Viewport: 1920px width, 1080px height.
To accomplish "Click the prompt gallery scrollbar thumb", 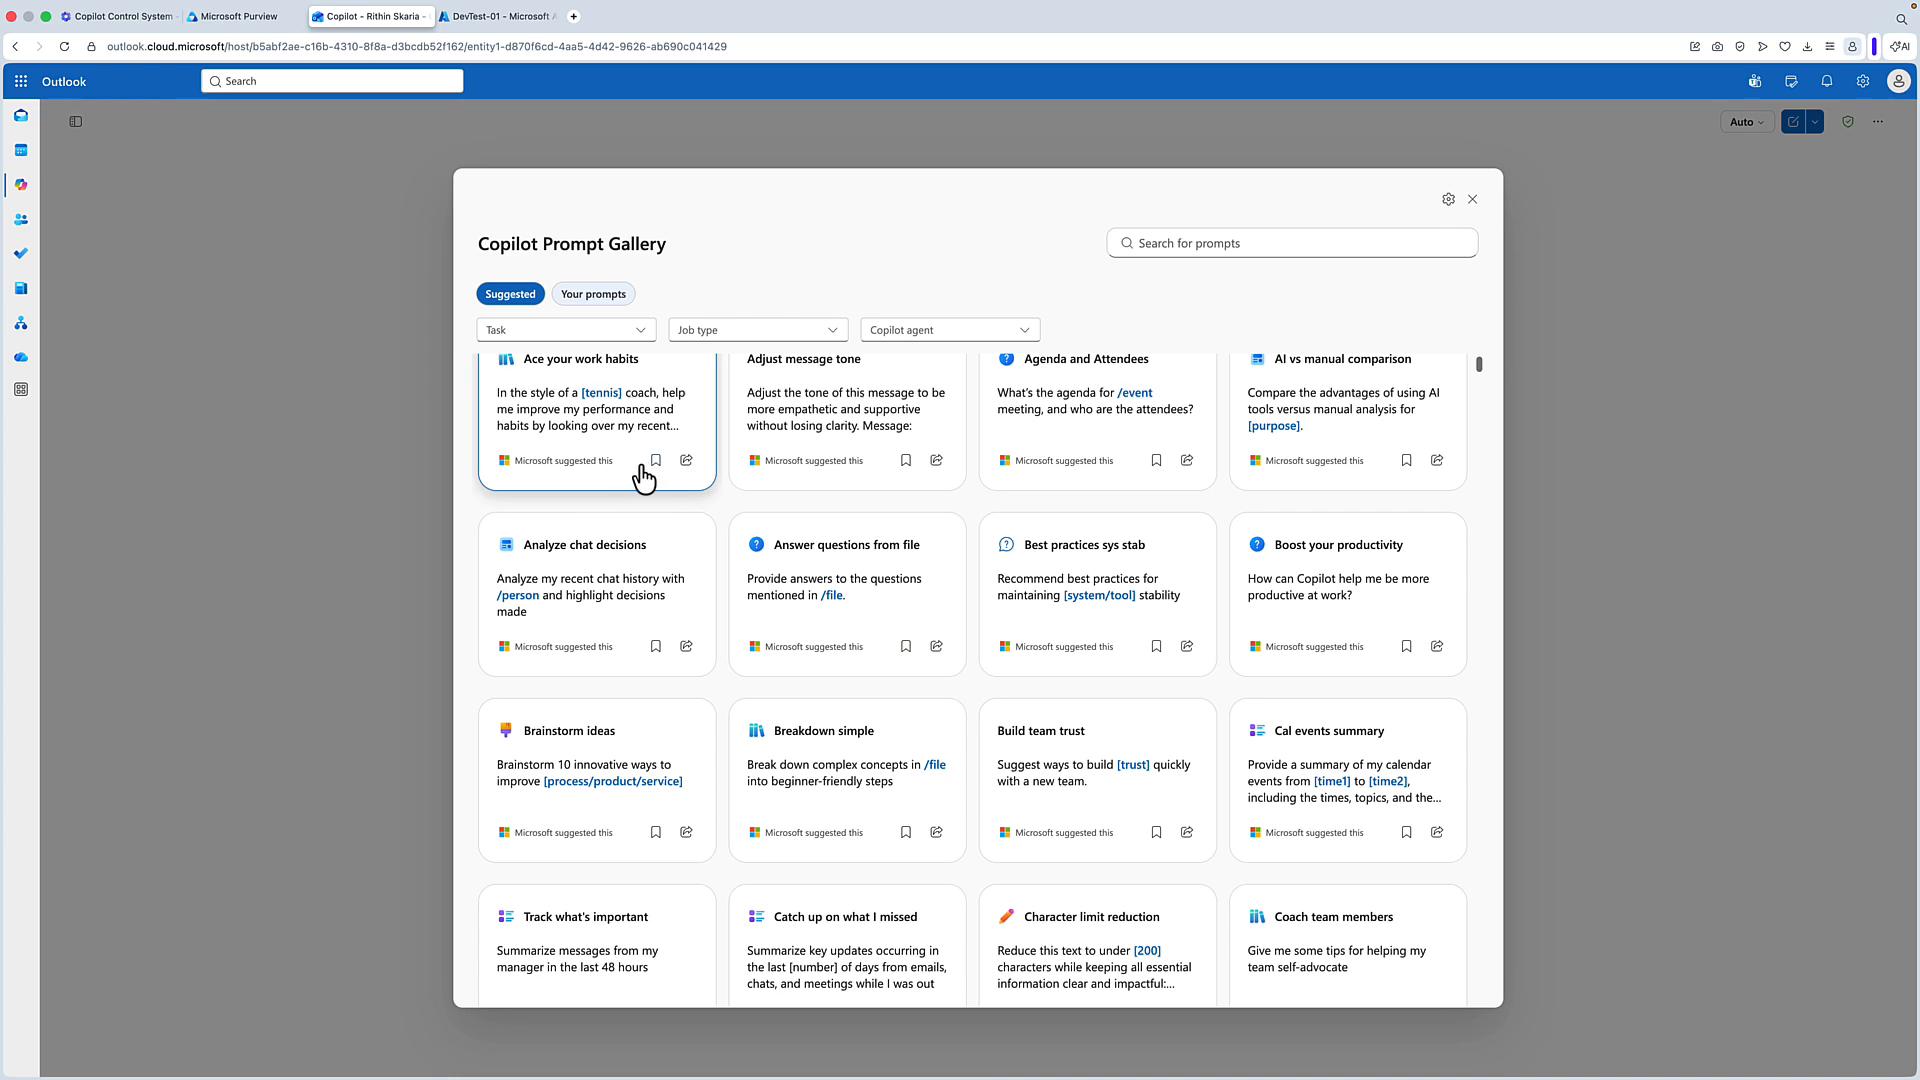I will pos(1479,364).
